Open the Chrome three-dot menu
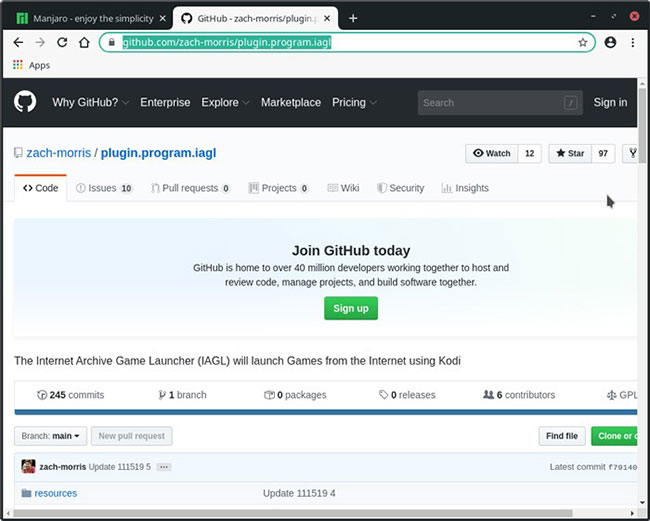 point(633,42)
